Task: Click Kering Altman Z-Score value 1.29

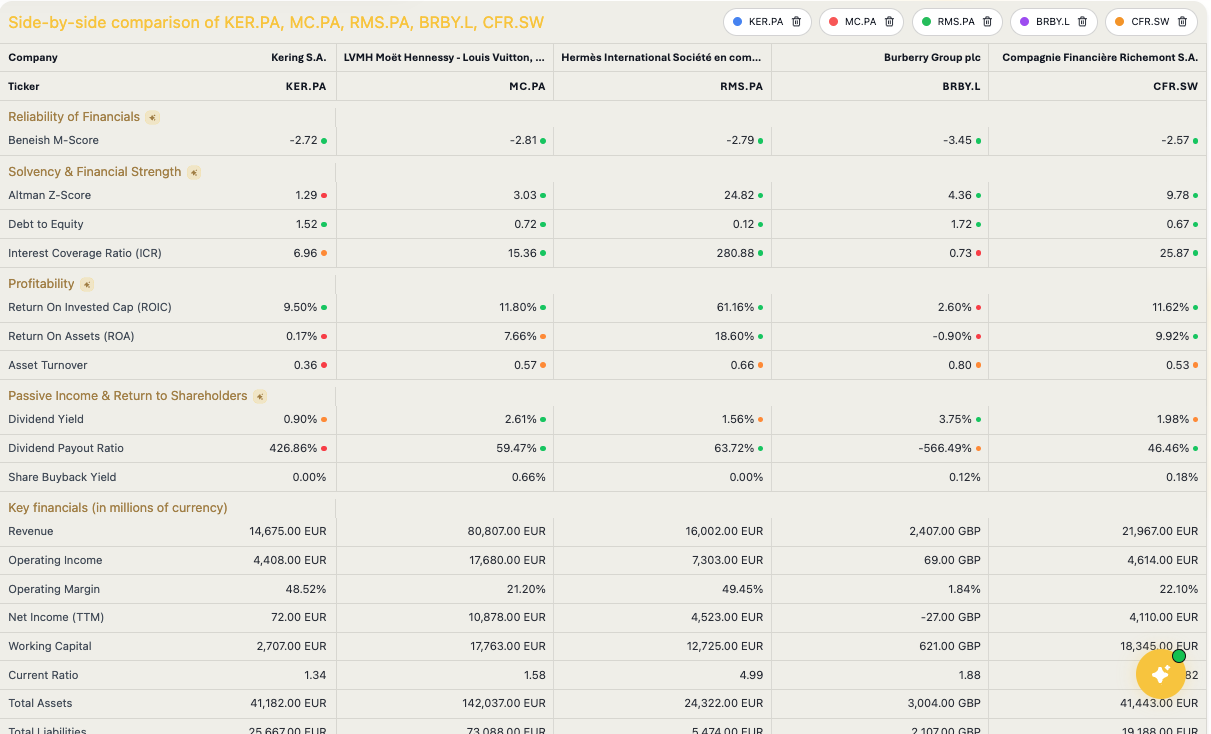Action: coord(306,195)
